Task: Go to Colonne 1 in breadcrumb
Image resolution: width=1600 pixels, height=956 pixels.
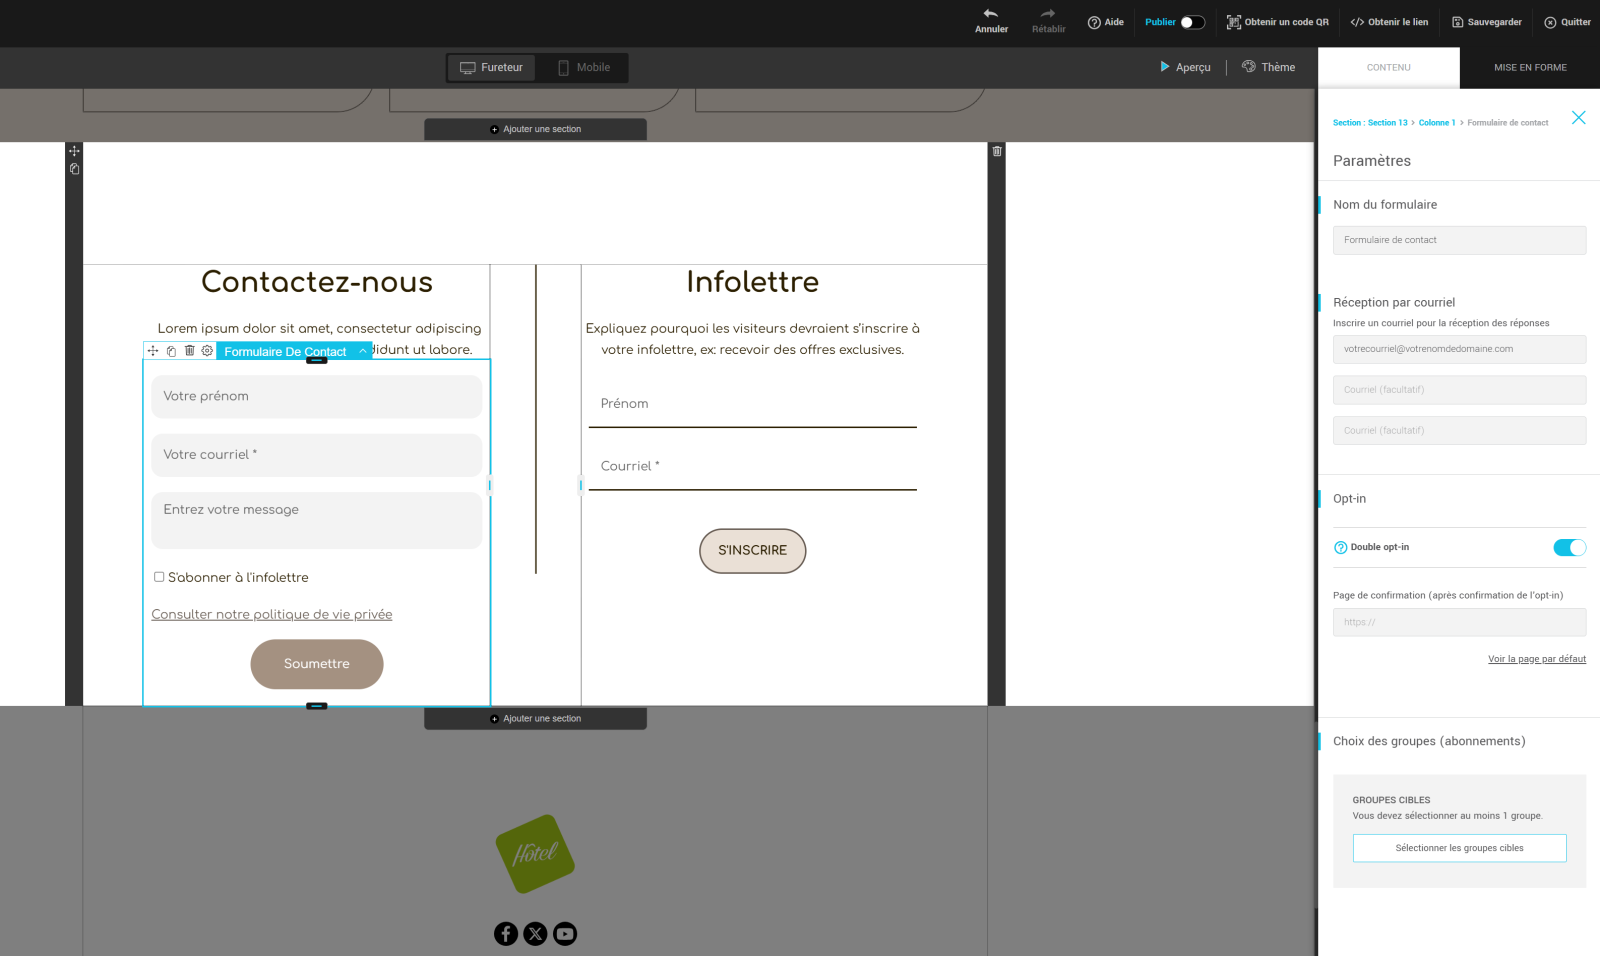Action: [1436, 123]
